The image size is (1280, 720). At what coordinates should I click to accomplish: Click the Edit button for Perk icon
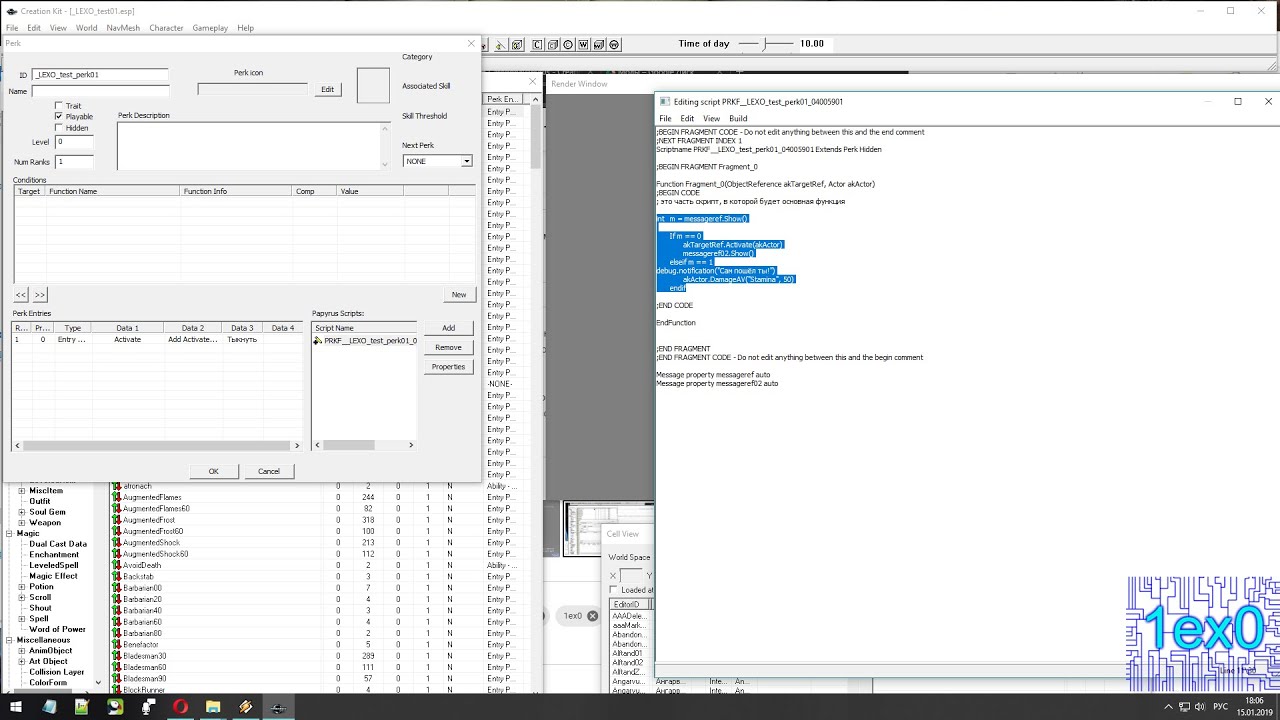(327, 89)
